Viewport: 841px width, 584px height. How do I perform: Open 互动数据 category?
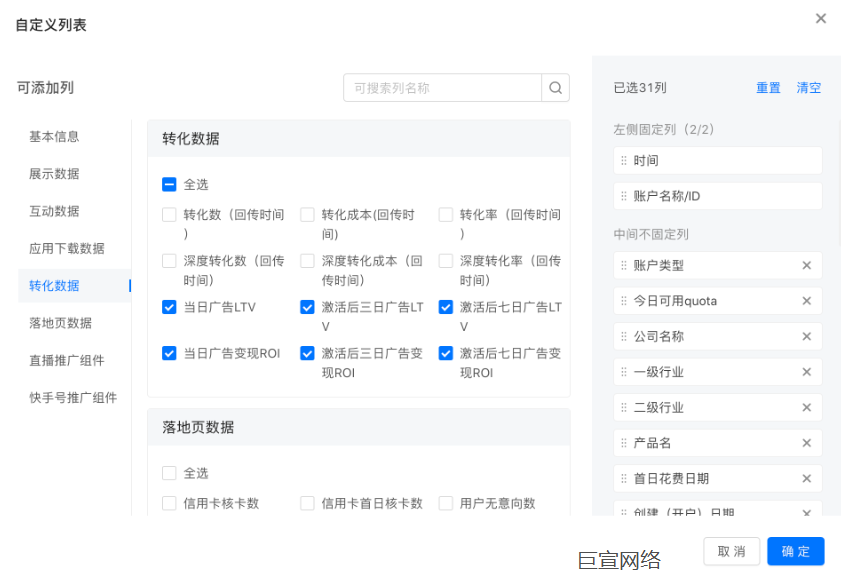click(x=54, y=211)
